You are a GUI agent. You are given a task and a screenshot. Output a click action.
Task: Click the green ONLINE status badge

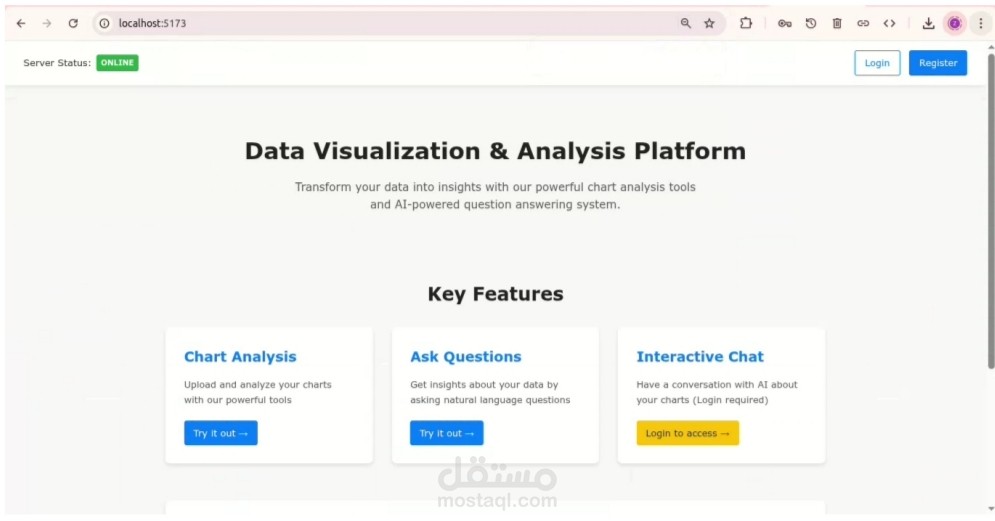(x=117, y=63)
